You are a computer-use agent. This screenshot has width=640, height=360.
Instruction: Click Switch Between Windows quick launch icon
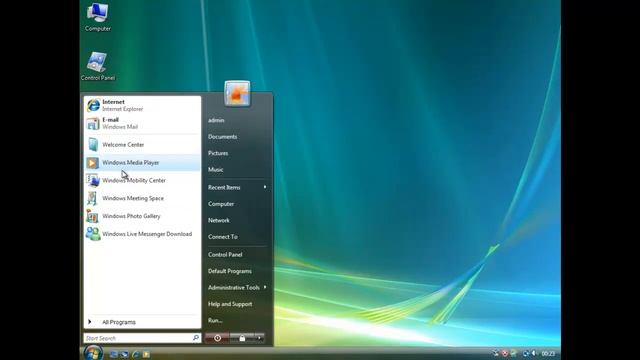click(x=124, y=354)
